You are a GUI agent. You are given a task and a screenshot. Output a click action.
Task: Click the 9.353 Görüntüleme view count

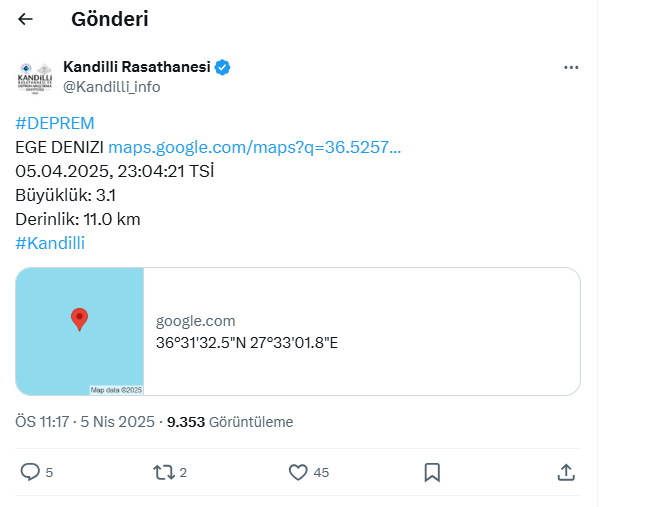click(230, 422)
